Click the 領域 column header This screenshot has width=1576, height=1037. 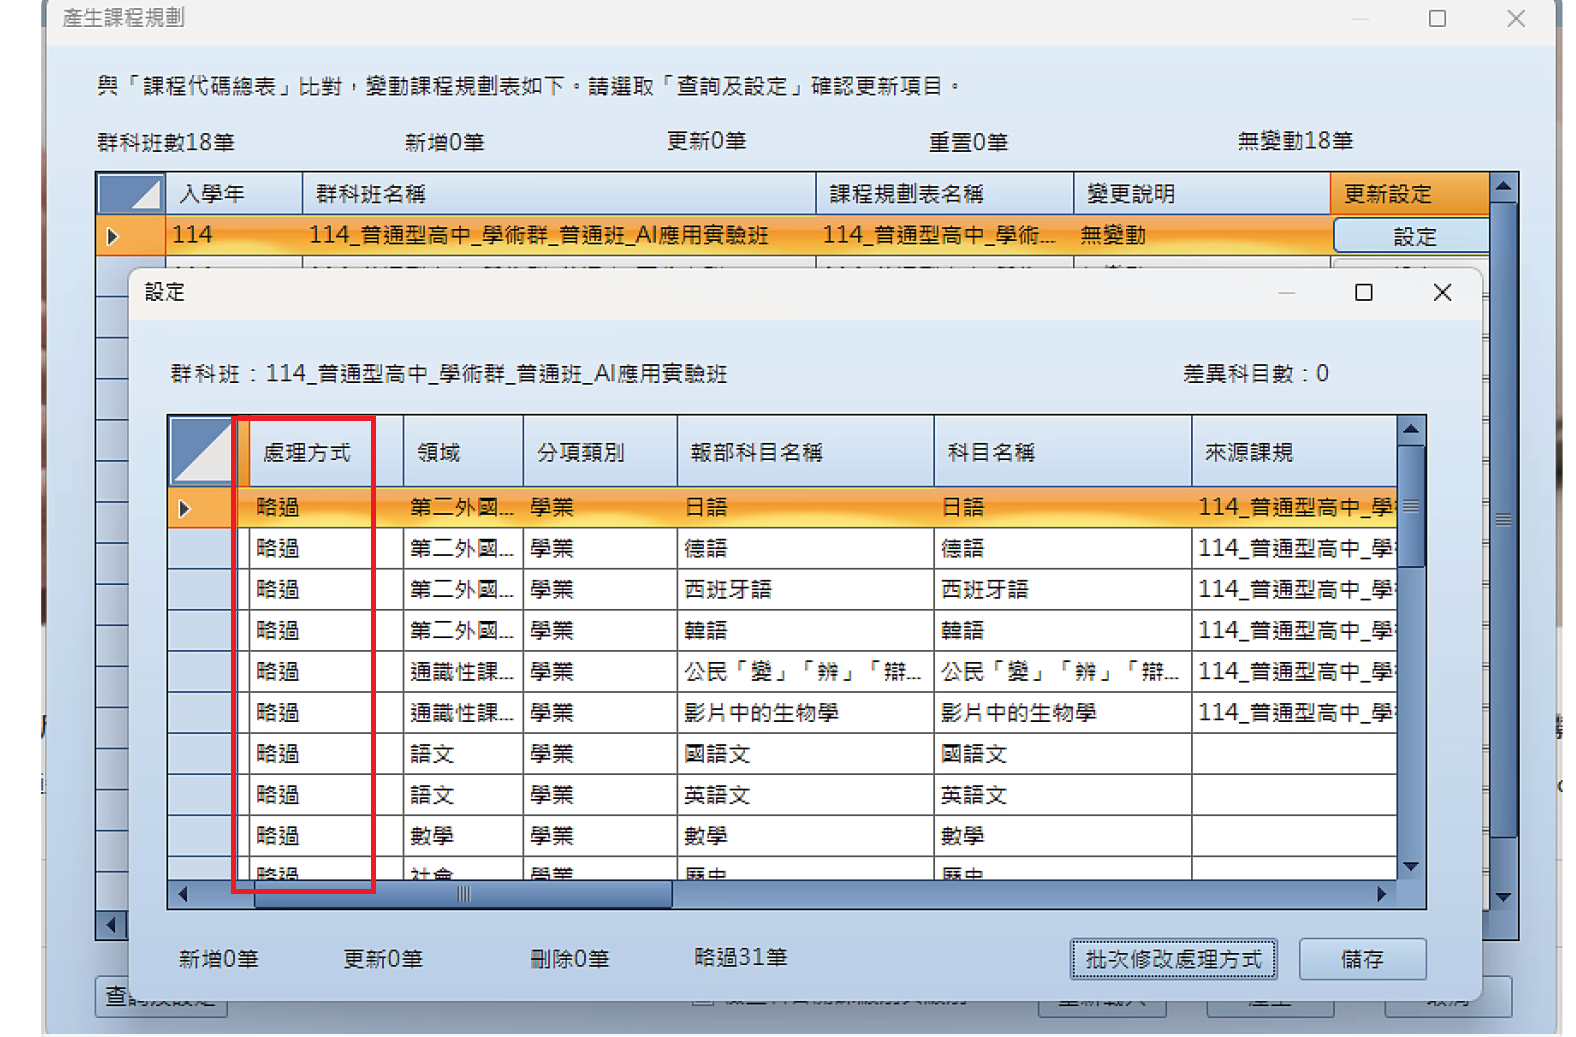463,452
